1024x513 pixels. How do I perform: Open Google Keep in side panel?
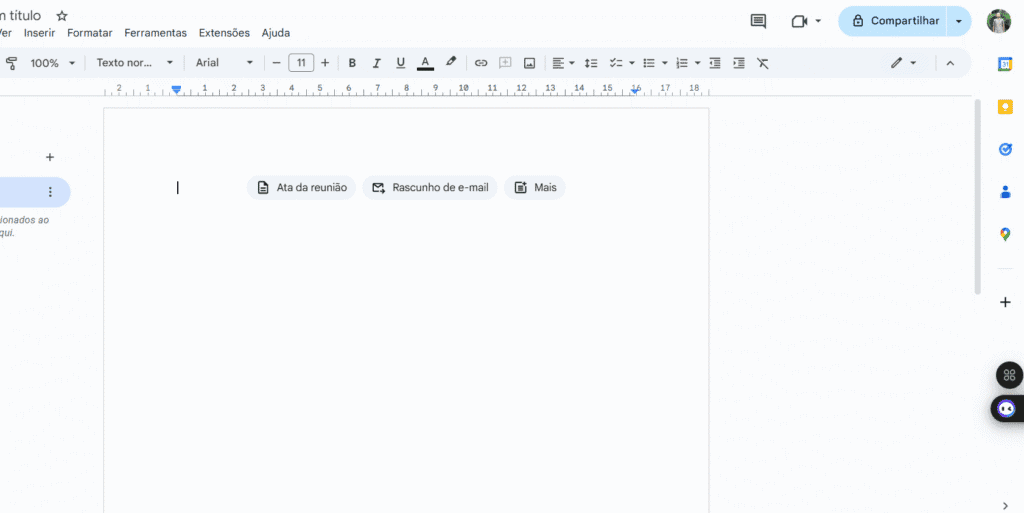[x=1005, y=106]
